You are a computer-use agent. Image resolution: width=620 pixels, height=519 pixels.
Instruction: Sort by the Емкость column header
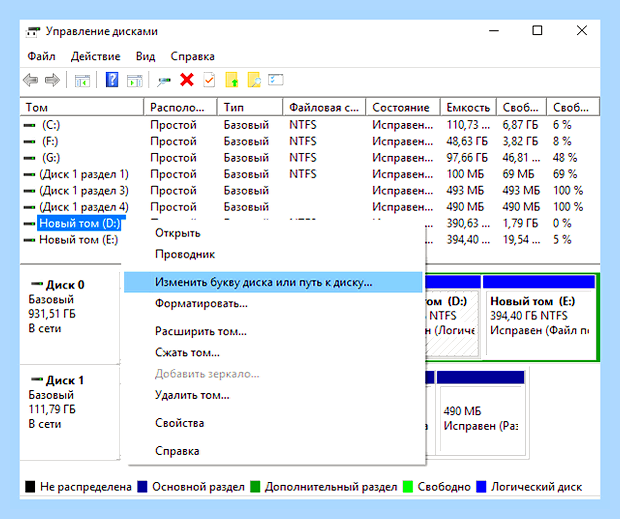click(x=469, y=107)
